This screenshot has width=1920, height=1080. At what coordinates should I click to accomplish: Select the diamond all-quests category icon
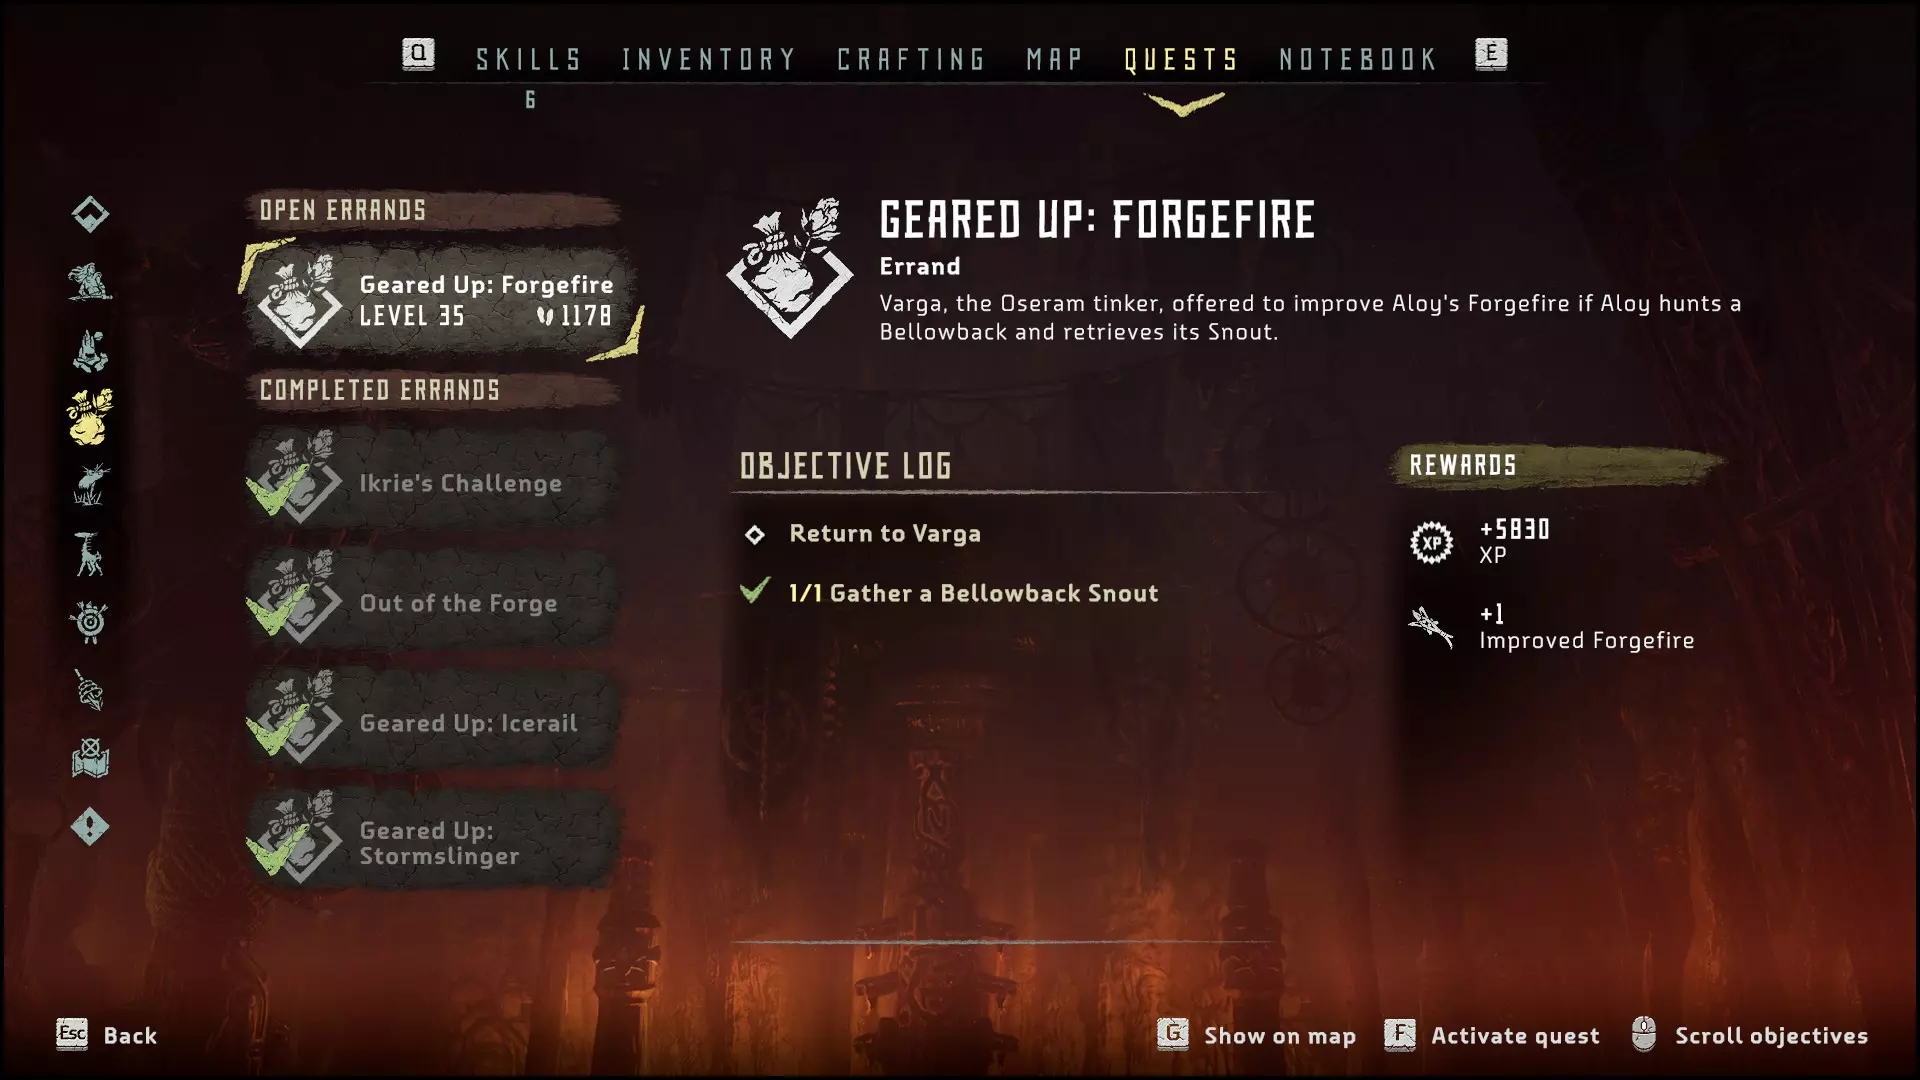(90, 214)
